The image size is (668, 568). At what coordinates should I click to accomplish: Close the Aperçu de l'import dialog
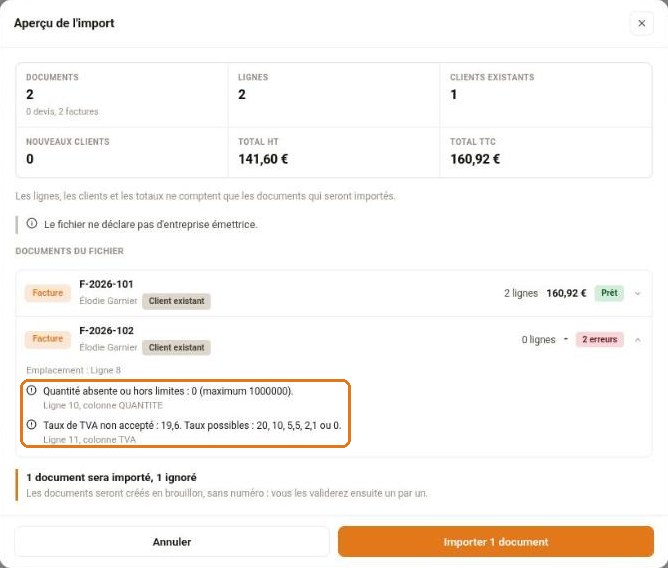641,23
